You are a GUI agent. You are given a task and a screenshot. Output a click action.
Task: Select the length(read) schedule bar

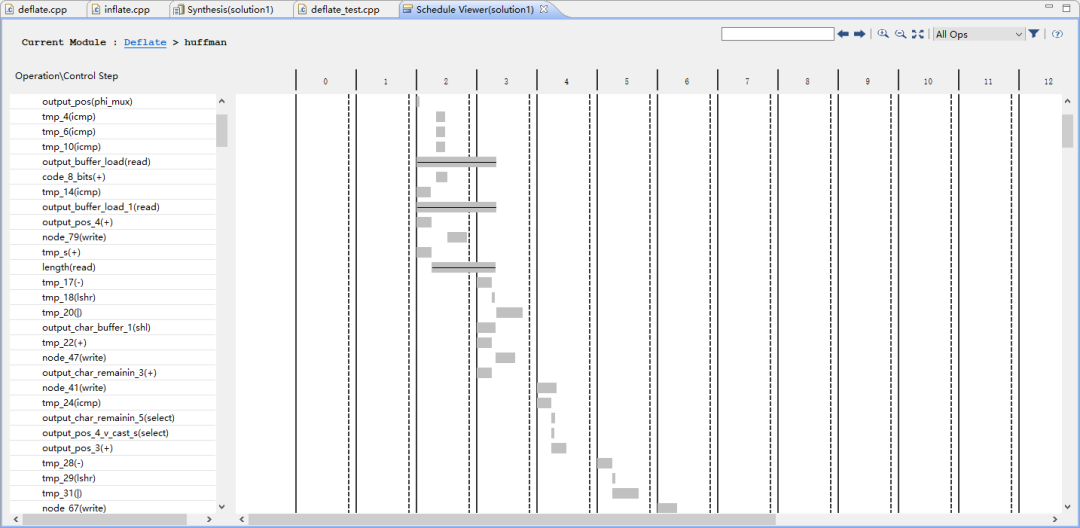pos(463,267)
